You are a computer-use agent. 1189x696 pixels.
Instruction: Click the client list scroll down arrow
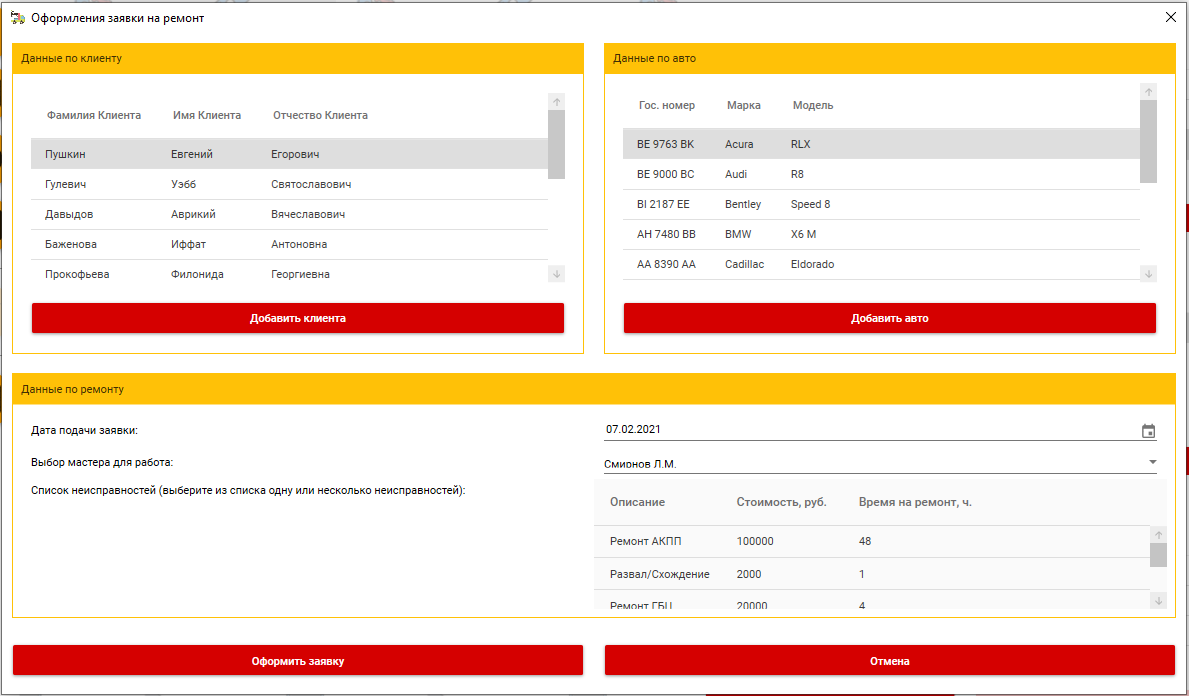tap(557, 274)
